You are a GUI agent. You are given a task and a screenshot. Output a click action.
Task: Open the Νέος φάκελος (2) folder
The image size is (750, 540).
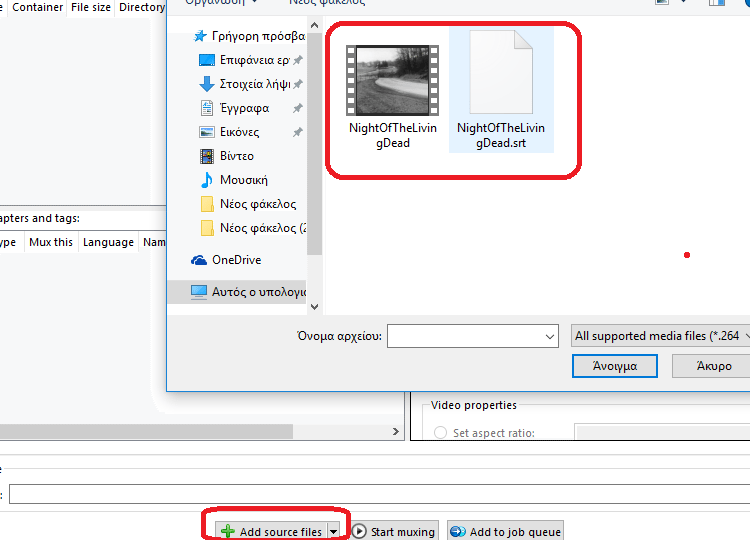[x=252, y=228]
